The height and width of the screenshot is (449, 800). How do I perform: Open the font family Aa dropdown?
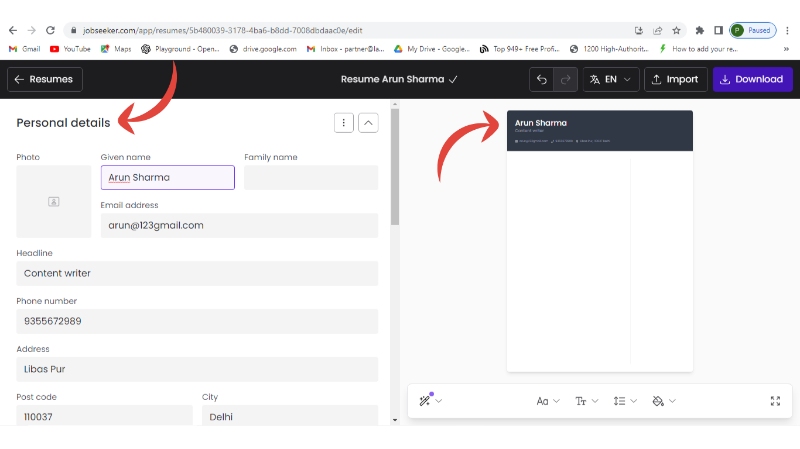tap(548, 401)
